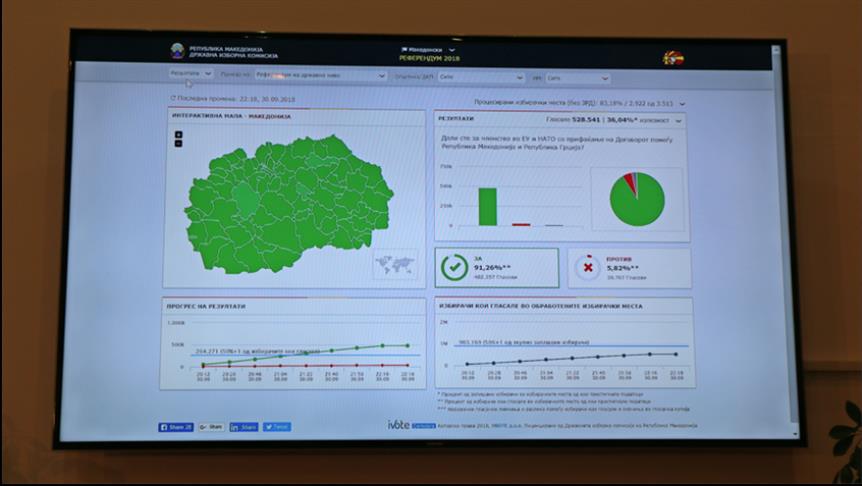
Task: Click the LinkedIn Share button
Action: [244, 427]
